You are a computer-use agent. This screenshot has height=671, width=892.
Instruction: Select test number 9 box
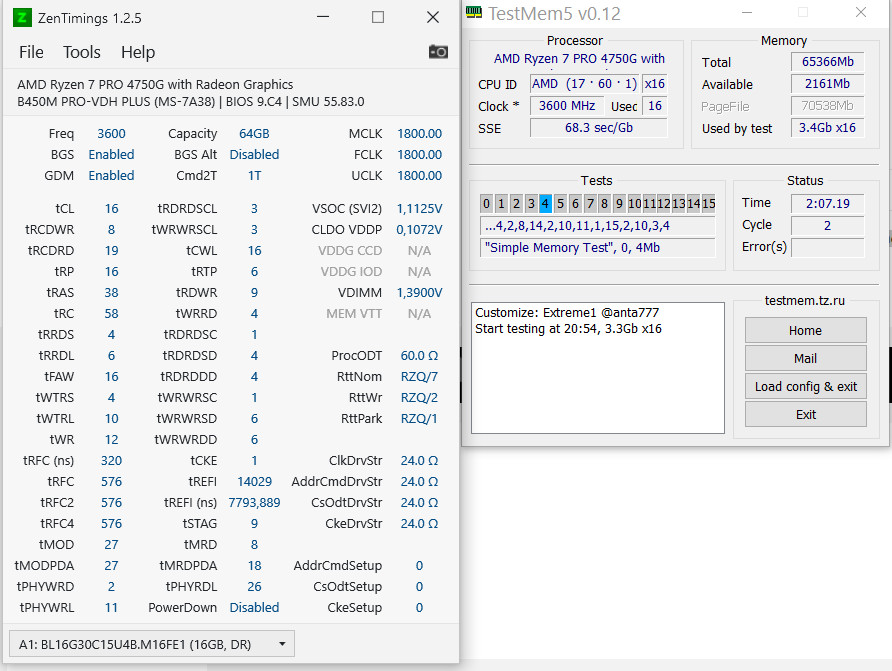tap(619, 204)
